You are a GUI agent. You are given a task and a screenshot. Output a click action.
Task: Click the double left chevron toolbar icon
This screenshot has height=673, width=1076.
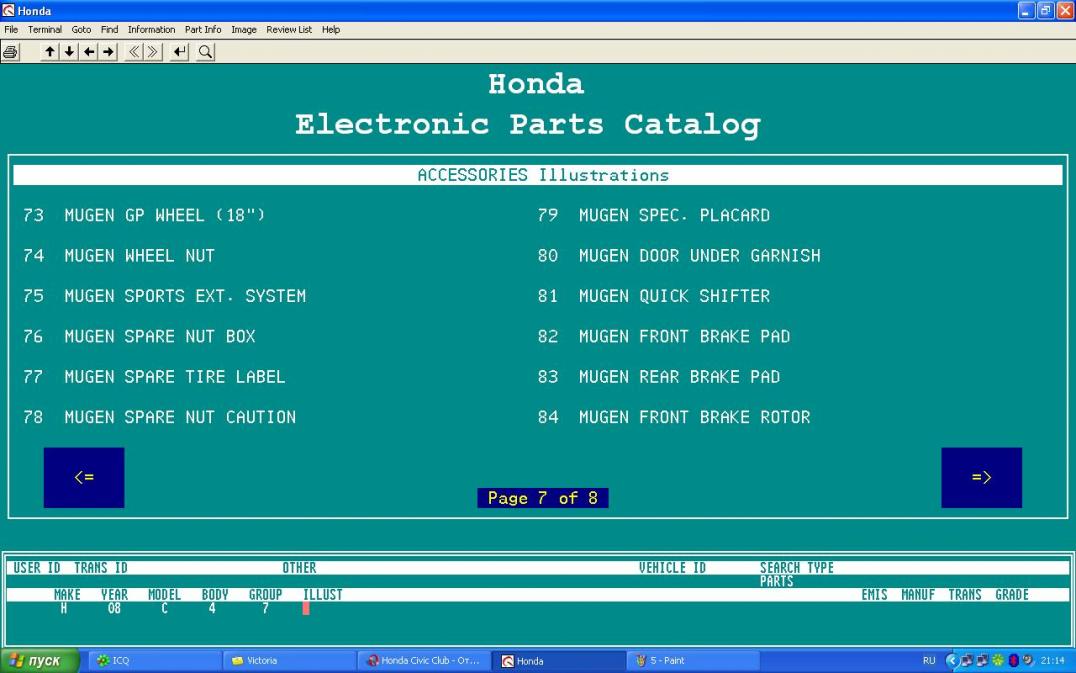(134, 52)
